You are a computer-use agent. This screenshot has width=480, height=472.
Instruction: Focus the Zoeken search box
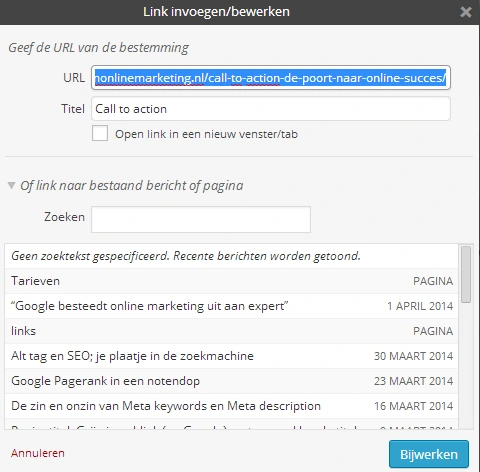point(201,219)
